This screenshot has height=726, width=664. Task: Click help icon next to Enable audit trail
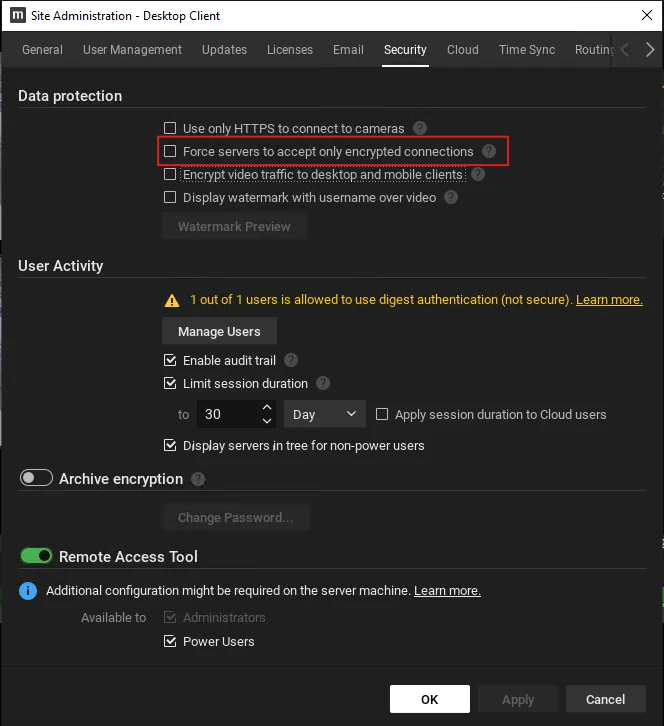(x=290, y=360)
